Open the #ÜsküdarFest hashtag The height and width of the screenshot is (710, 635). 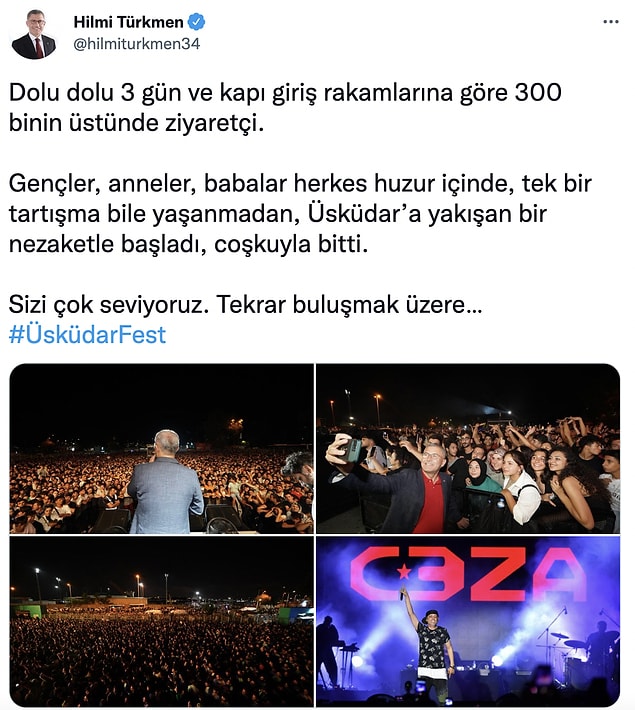[87, 335]
